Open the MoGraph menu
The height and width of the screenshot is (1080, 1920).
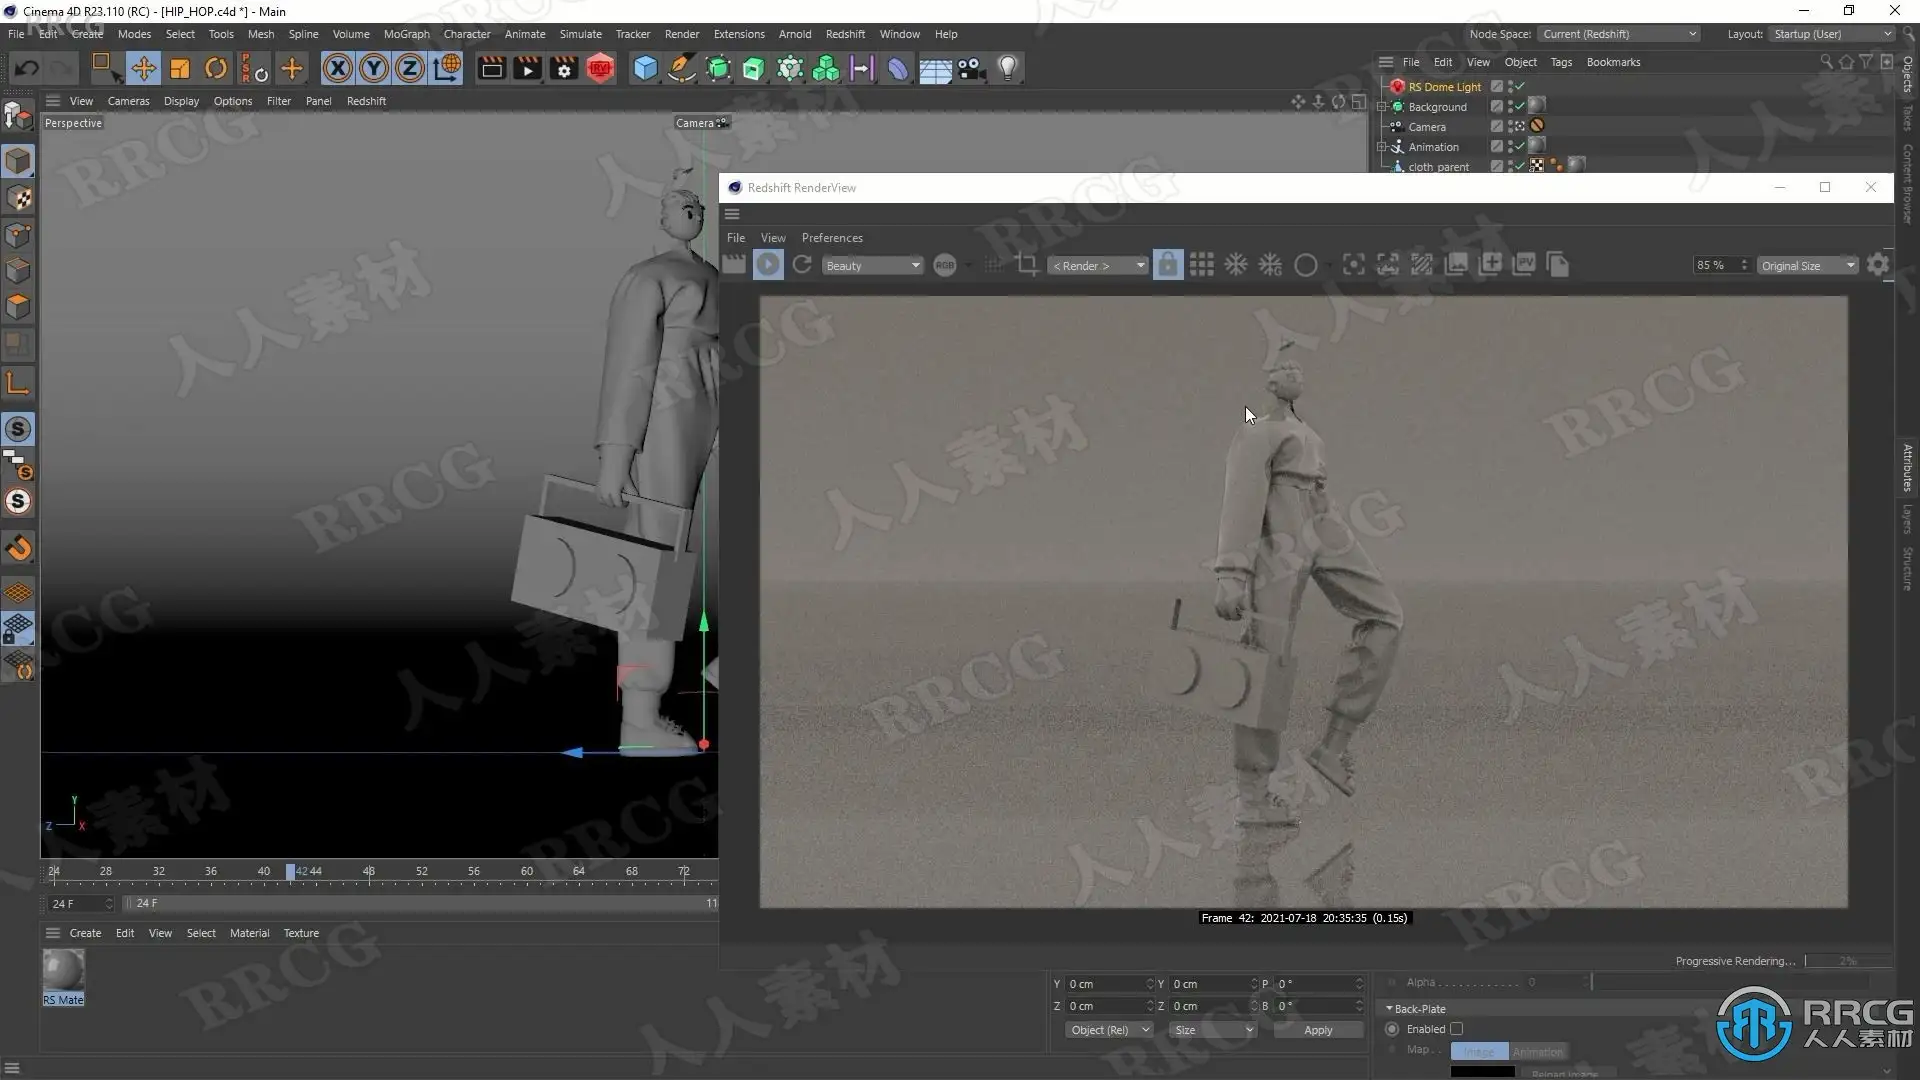pos(406,34)
